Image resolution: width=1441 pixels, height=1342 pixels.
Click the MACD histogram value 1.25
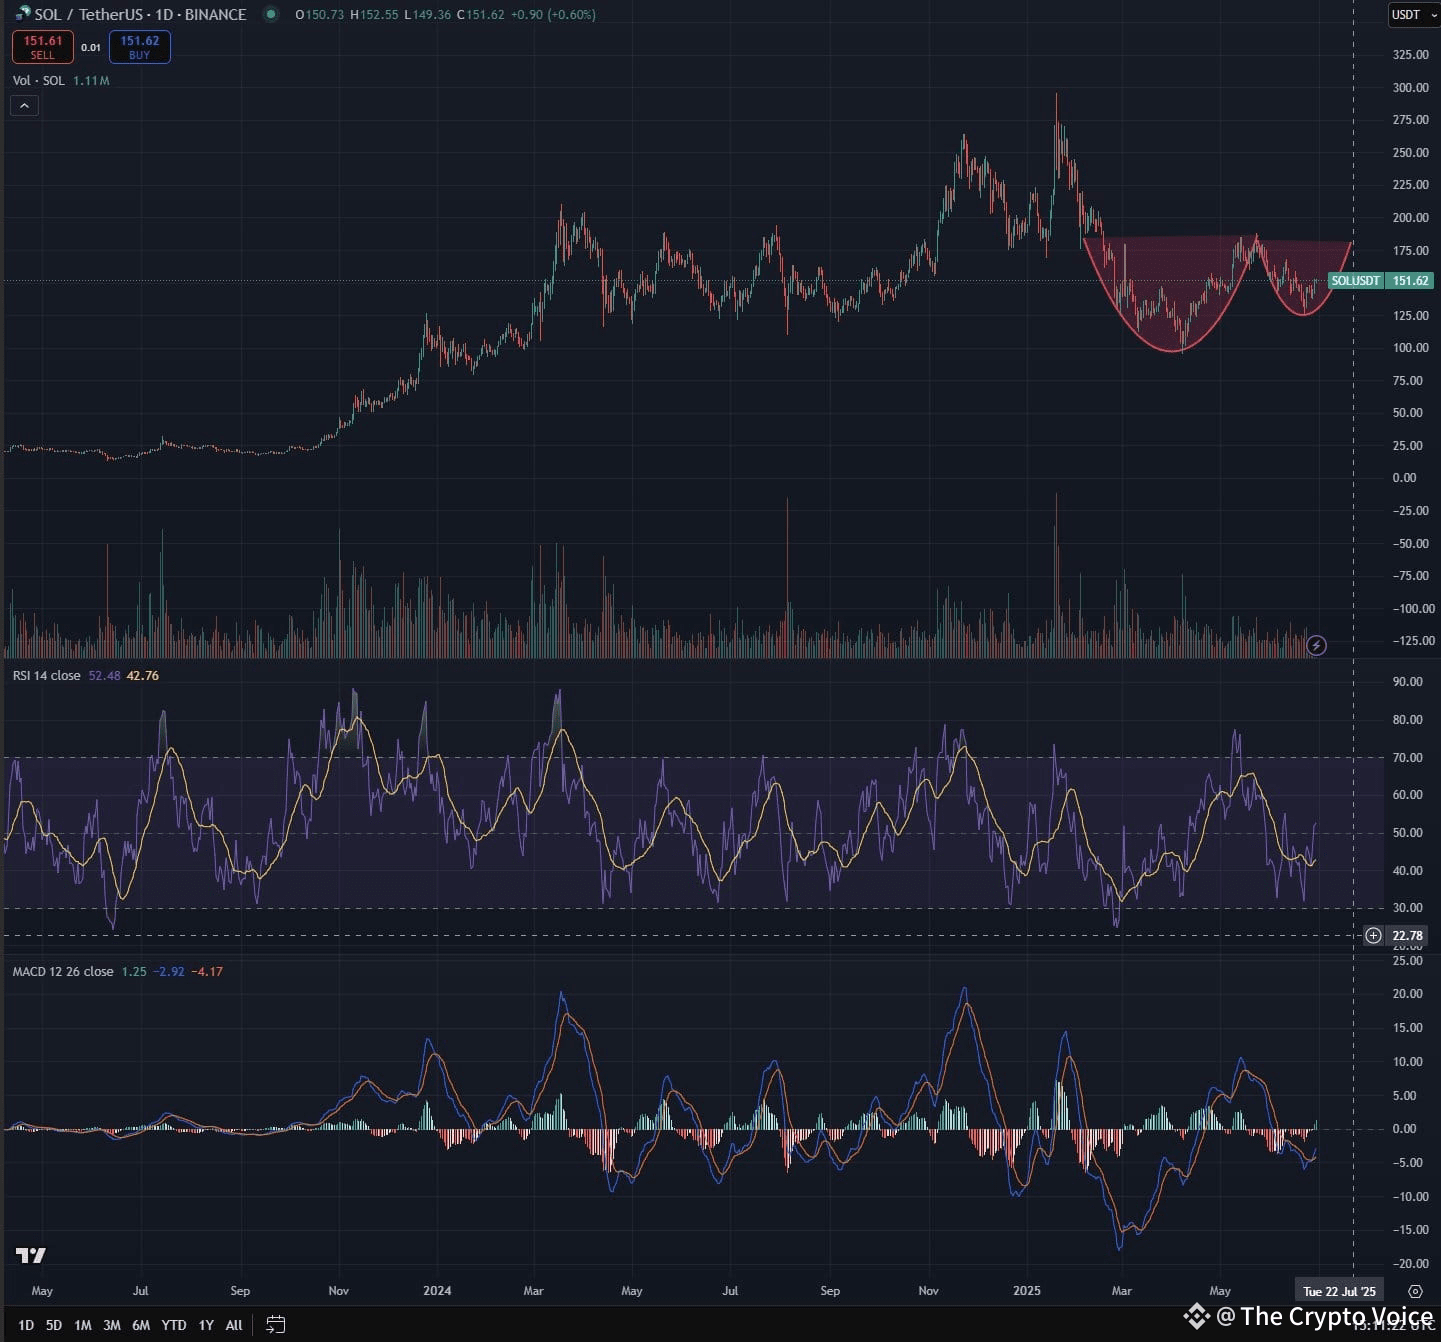[134, 972]
